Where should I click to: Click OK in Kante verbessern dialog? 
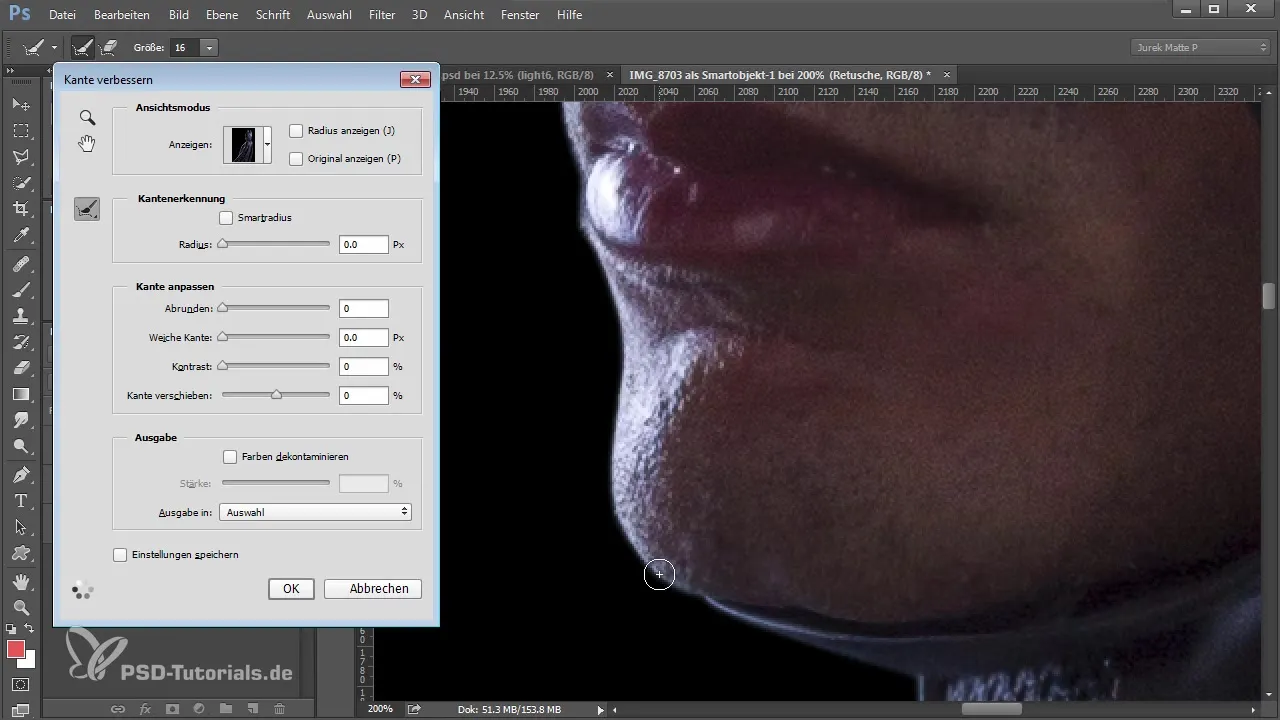click(291, 589)
